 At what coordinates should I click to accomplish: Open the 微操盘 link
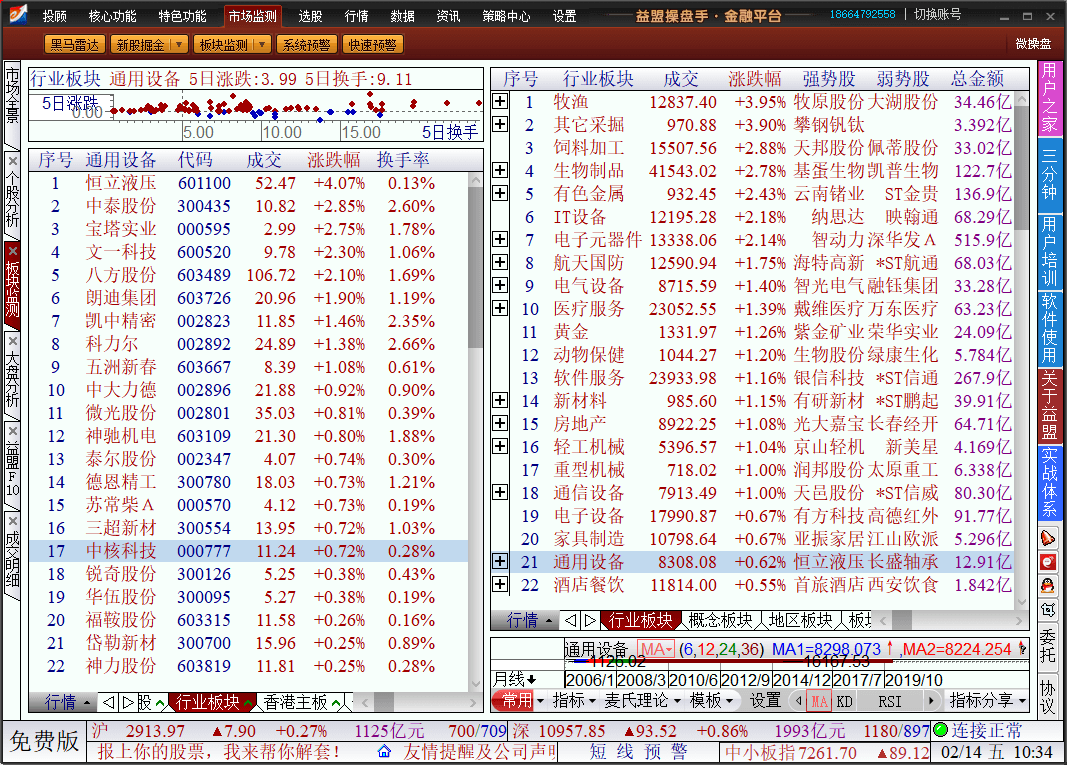tap(1033, 44)
